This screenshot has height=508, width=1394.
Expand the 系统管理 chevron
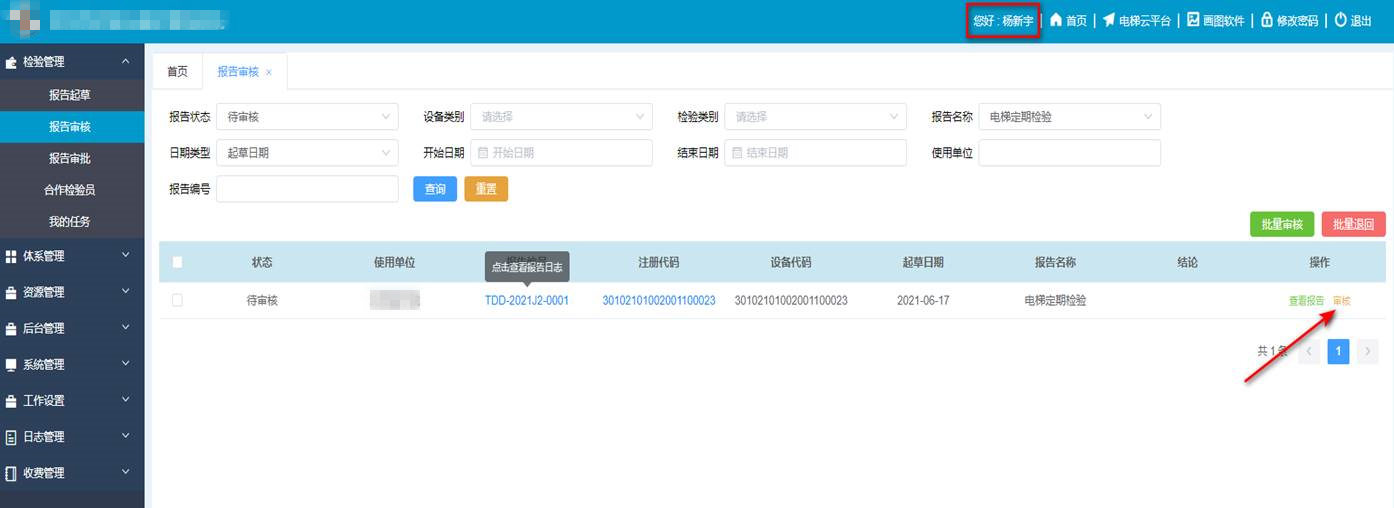coord(126,363)
